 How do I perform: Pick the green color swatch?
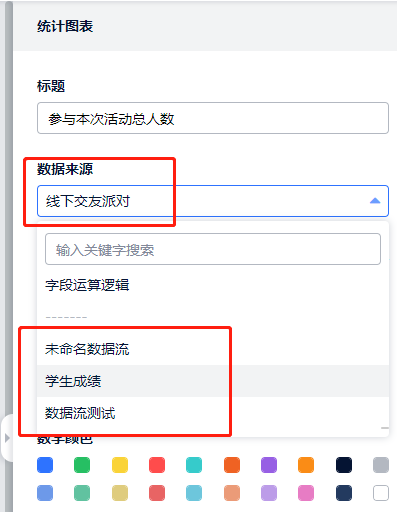tap(82, 465)
